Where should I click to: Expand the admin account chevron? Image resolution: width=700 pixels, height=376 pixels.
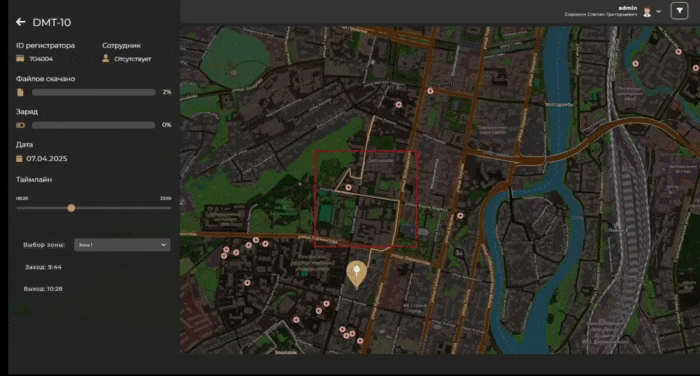point(658,12)
